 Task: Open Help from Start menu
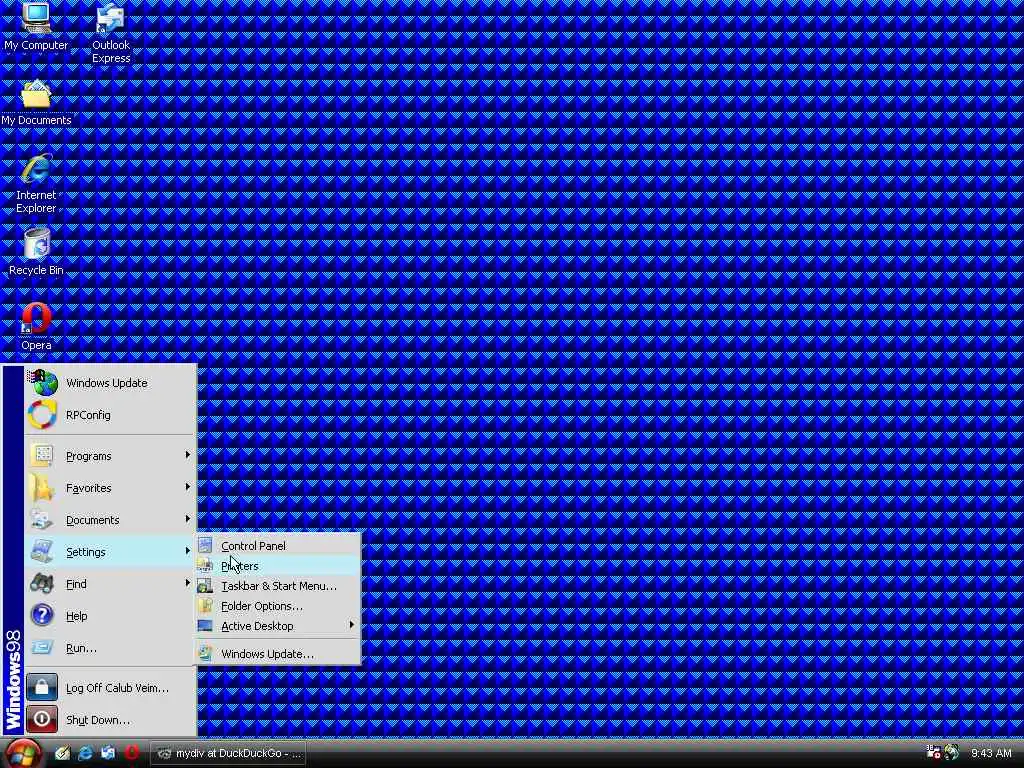coord(110,616)
